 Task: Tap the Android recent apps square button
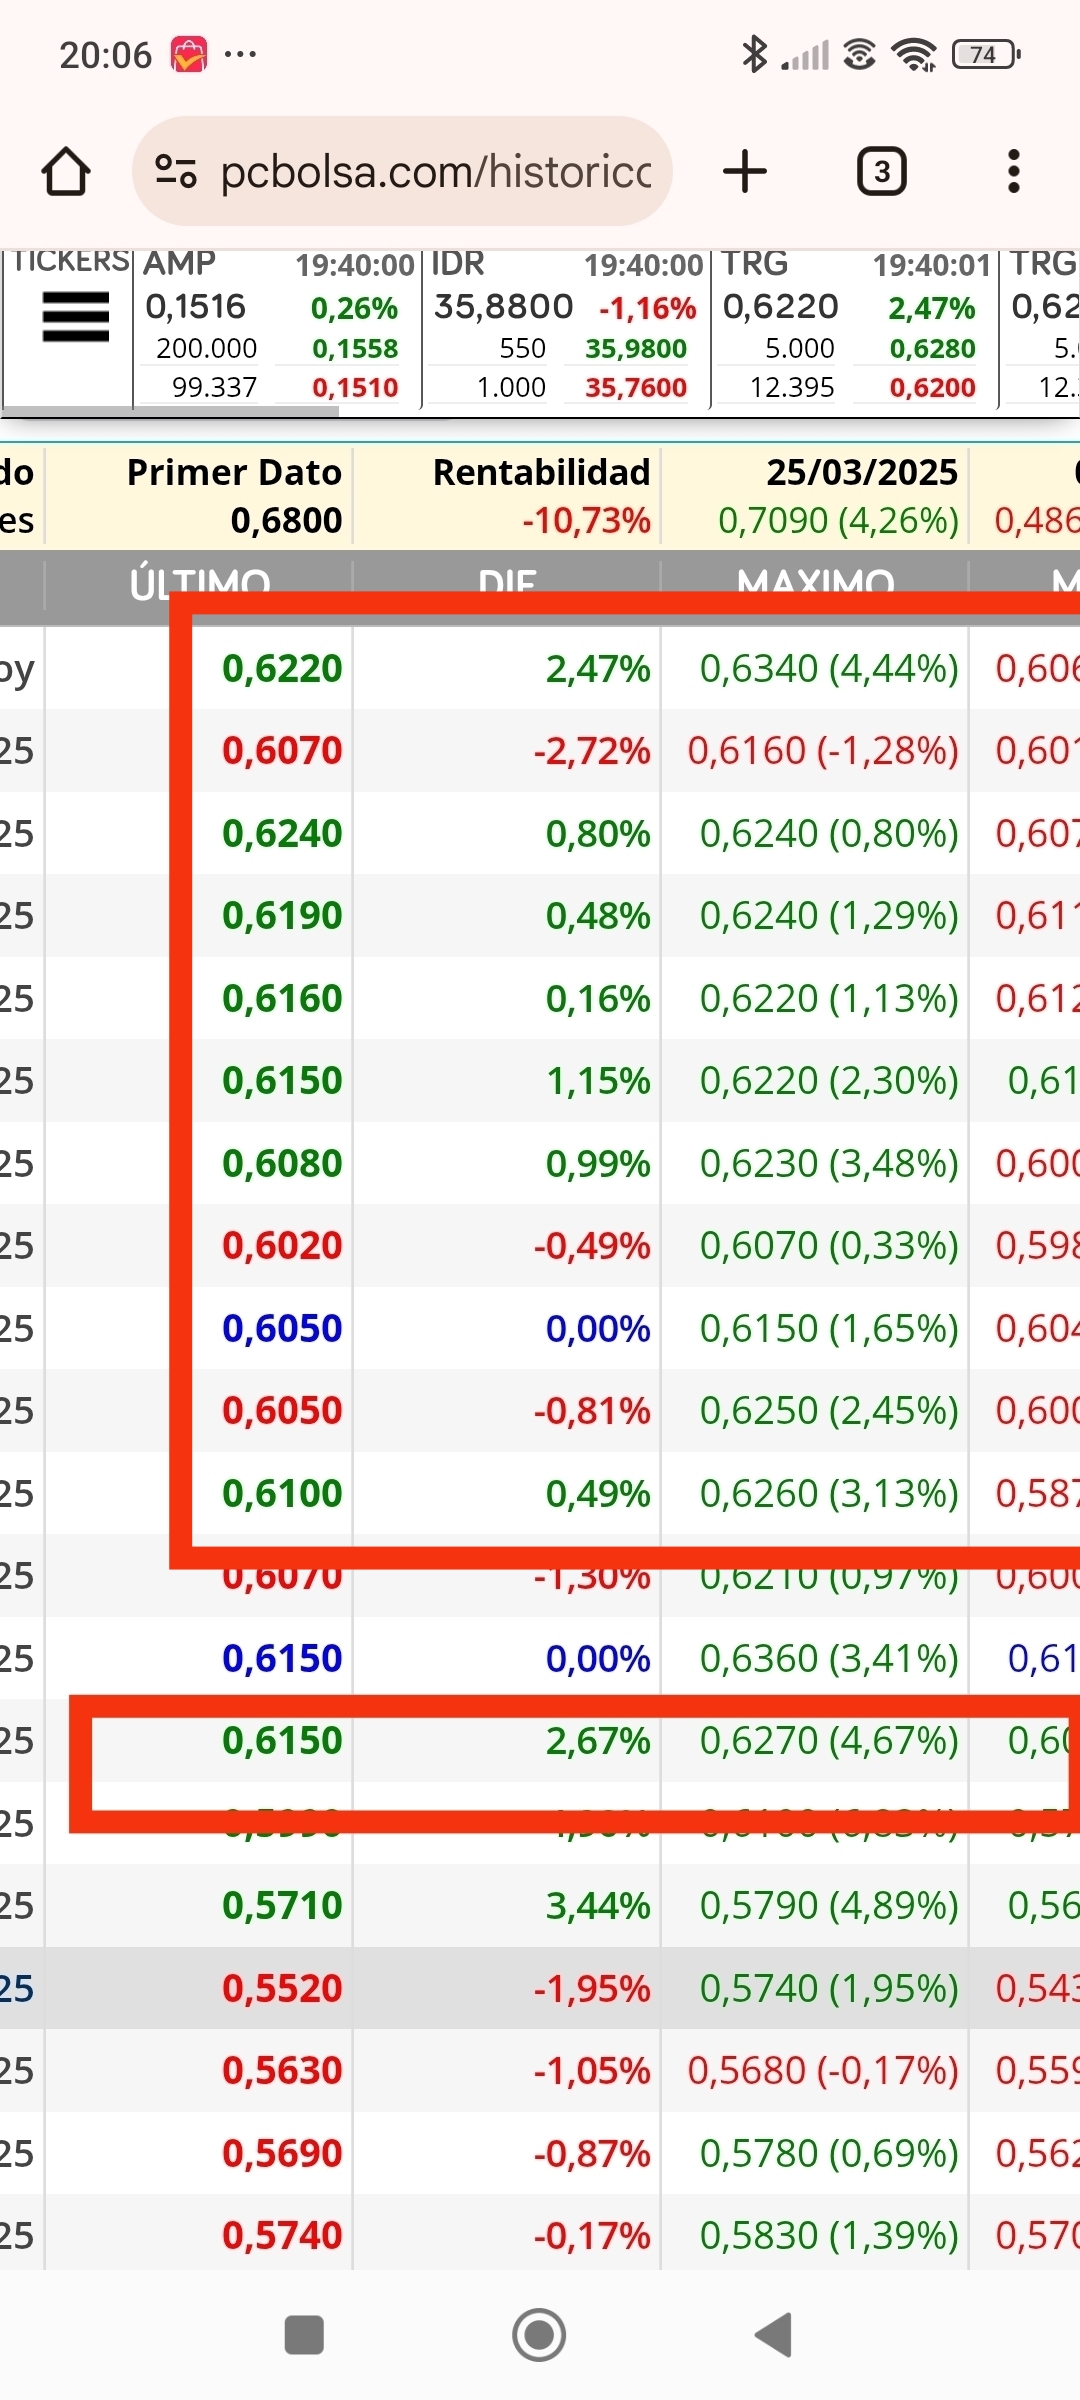point(304,2335)
